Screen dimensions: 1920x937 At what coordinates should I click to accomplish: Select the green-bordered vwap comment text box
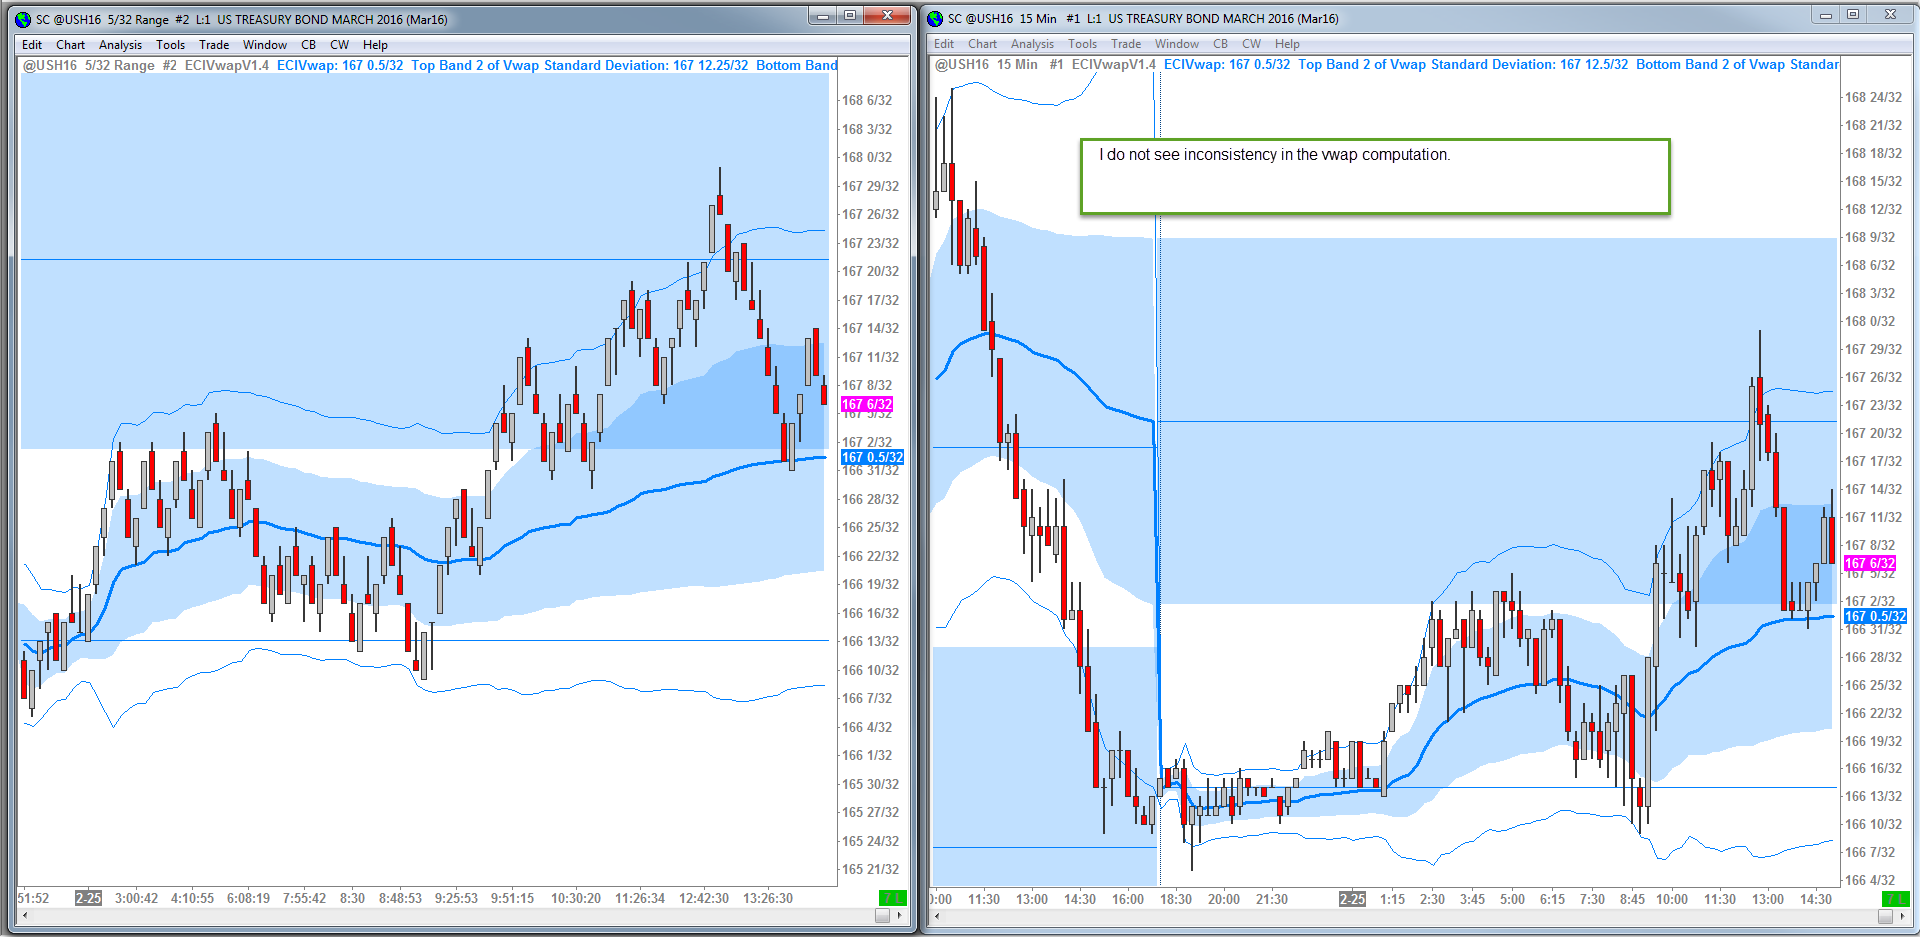point(1375,176)
